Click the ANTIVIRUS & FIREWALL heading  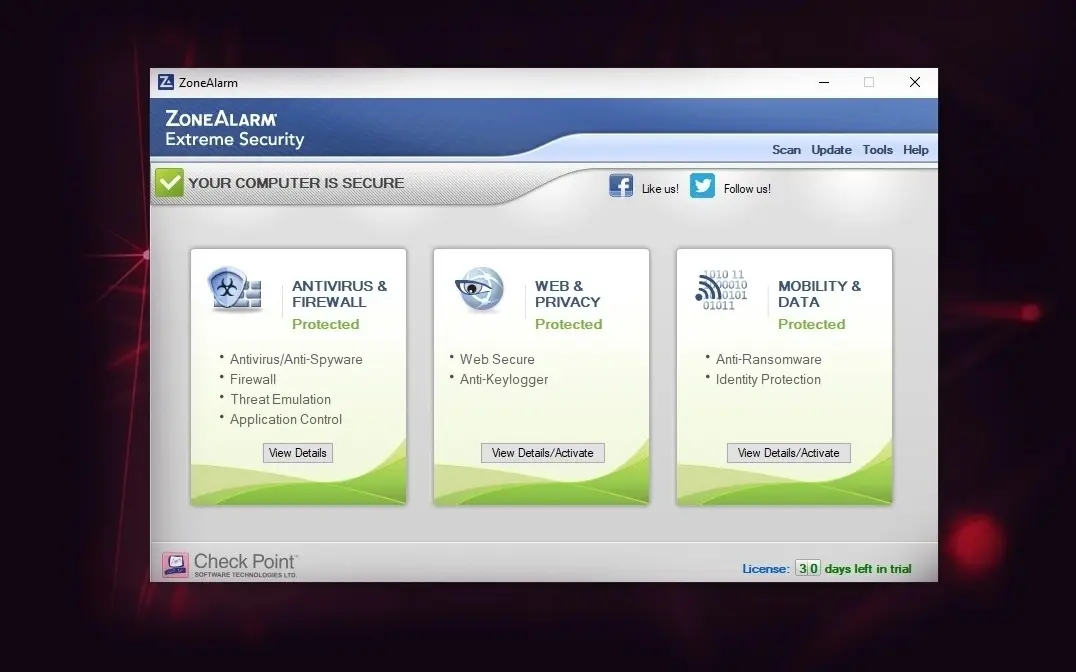tap(340, 294)
